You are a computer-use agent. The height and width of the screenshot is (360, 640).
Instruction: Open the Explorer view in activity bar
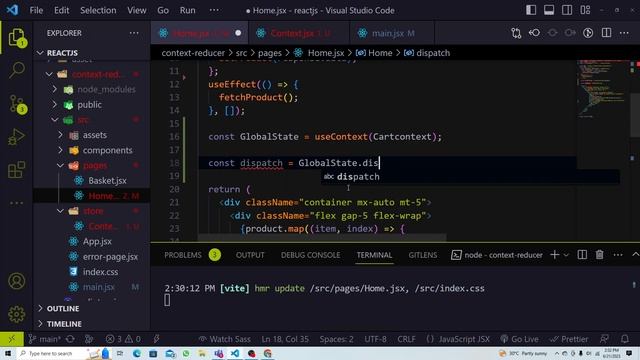17,38
